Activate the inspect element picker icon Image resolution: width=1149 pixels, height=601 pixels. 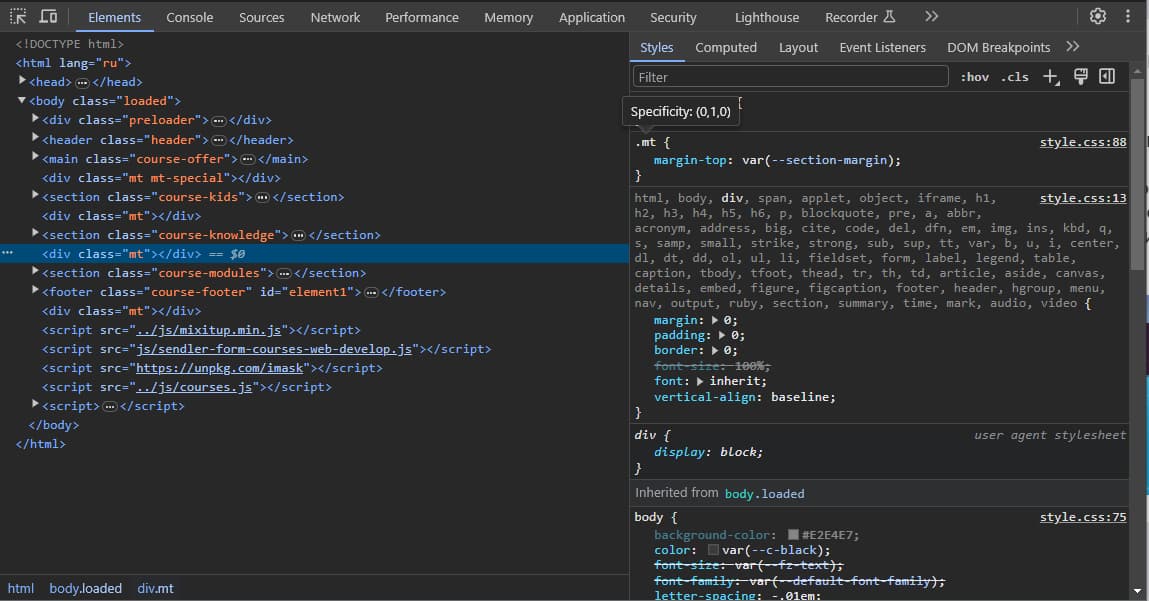20,17
